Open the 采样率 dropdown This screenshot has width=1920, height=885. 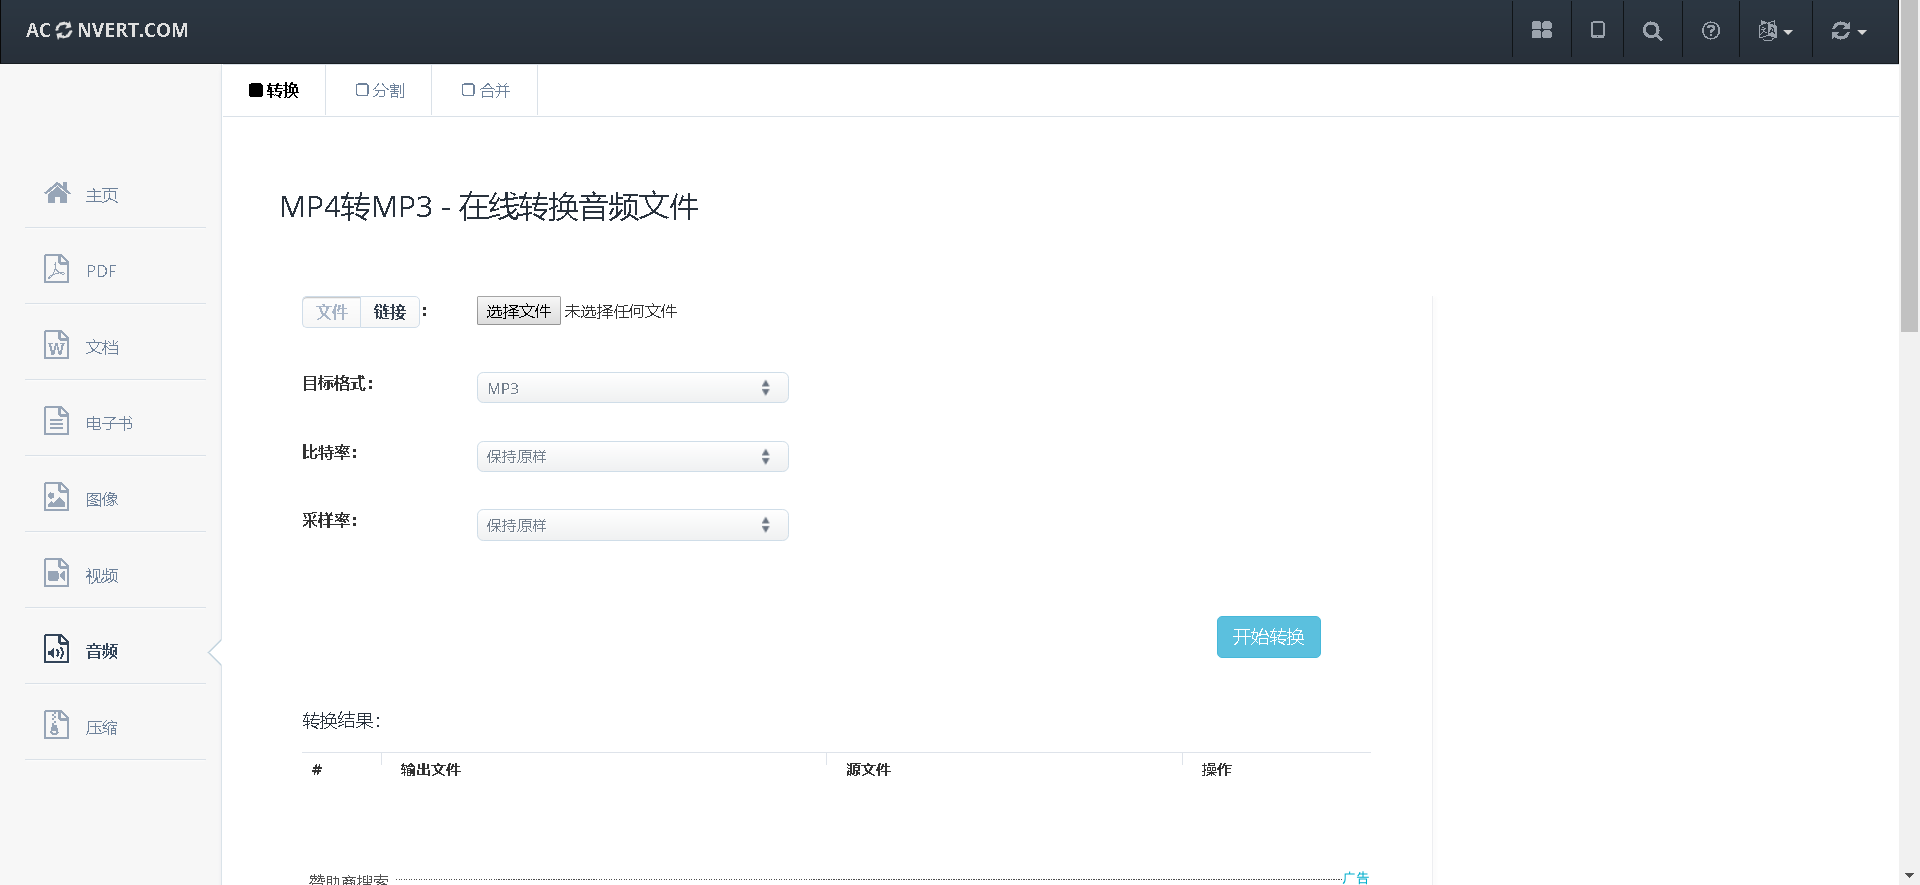(632, 525)
